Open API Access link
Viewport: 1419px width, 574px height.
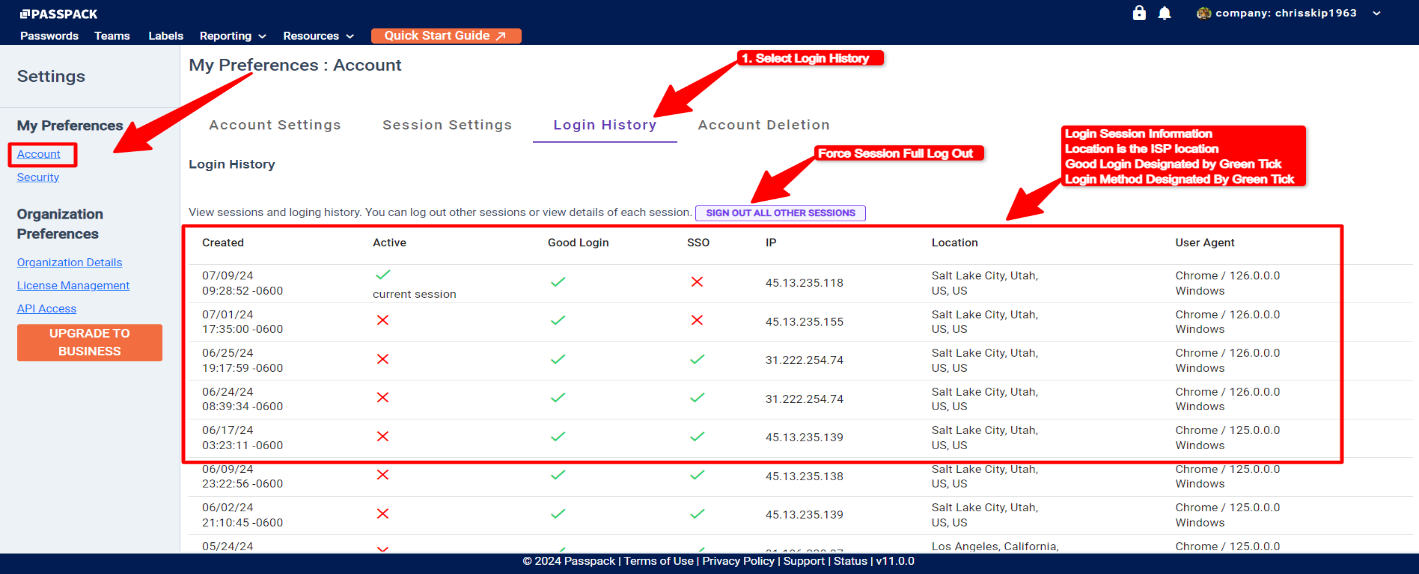tap(47, 308)
